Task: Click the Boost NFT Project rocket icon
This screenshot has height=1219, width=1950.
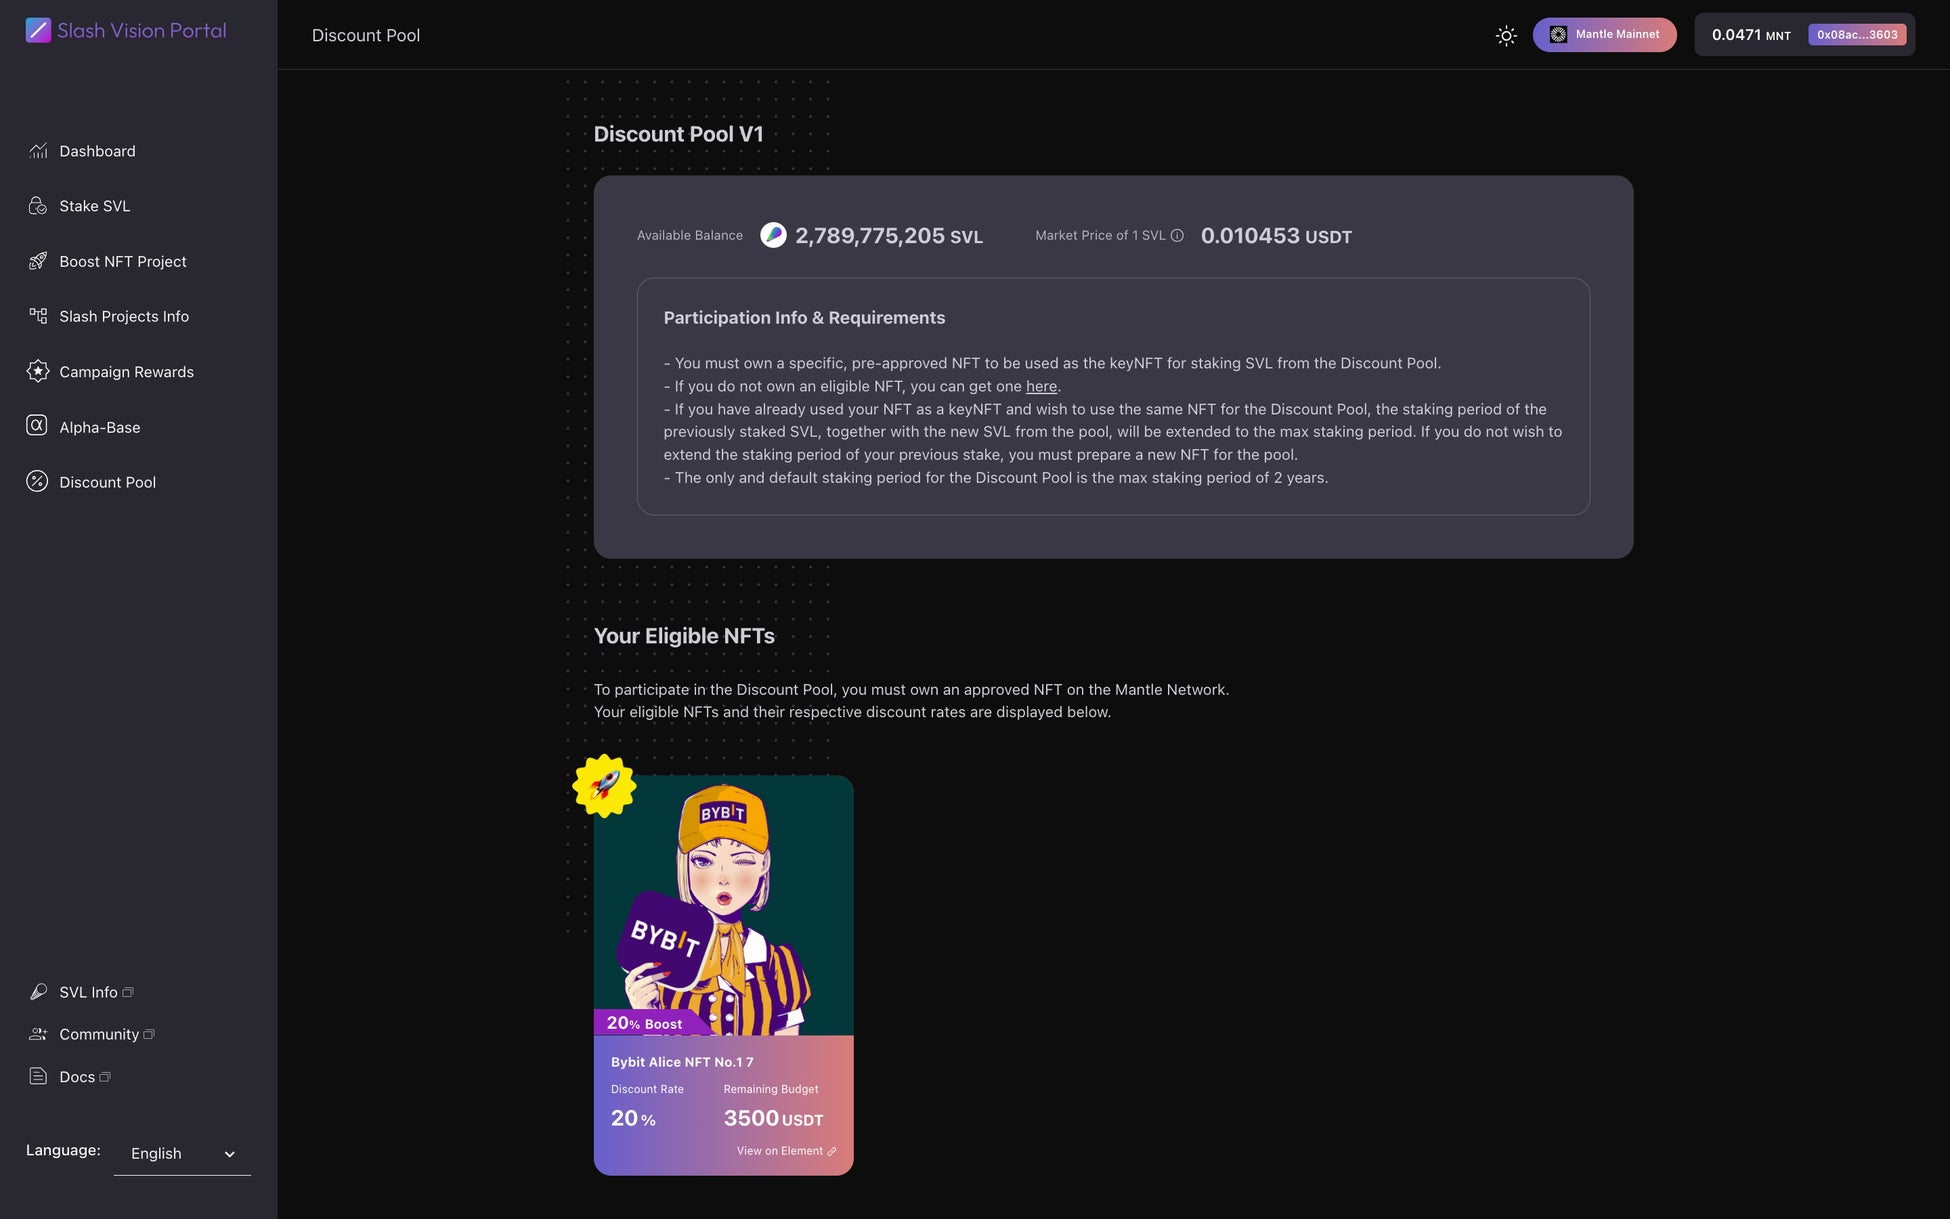Action: (x=38, y=261)
